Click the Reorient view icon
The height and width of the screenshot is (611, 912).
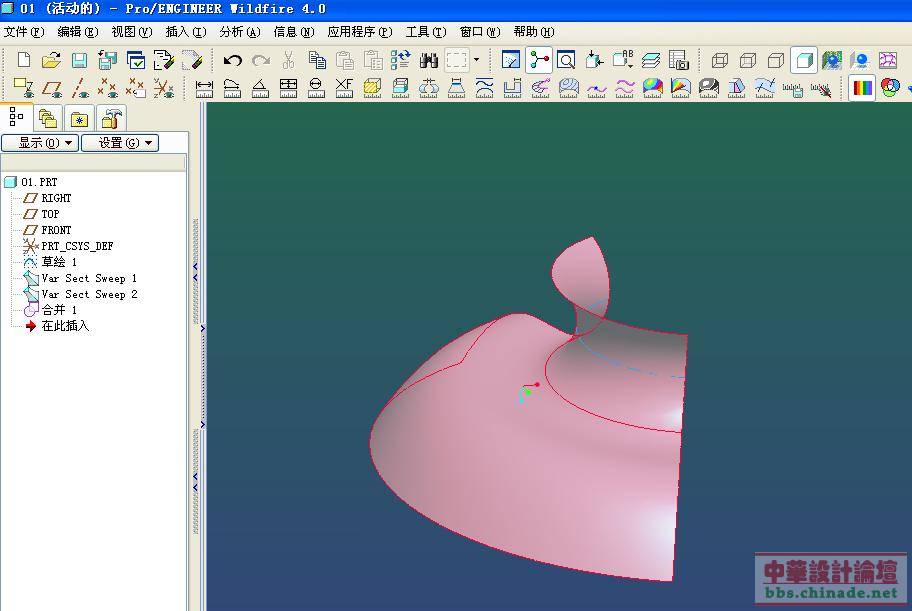coord(594,60)
